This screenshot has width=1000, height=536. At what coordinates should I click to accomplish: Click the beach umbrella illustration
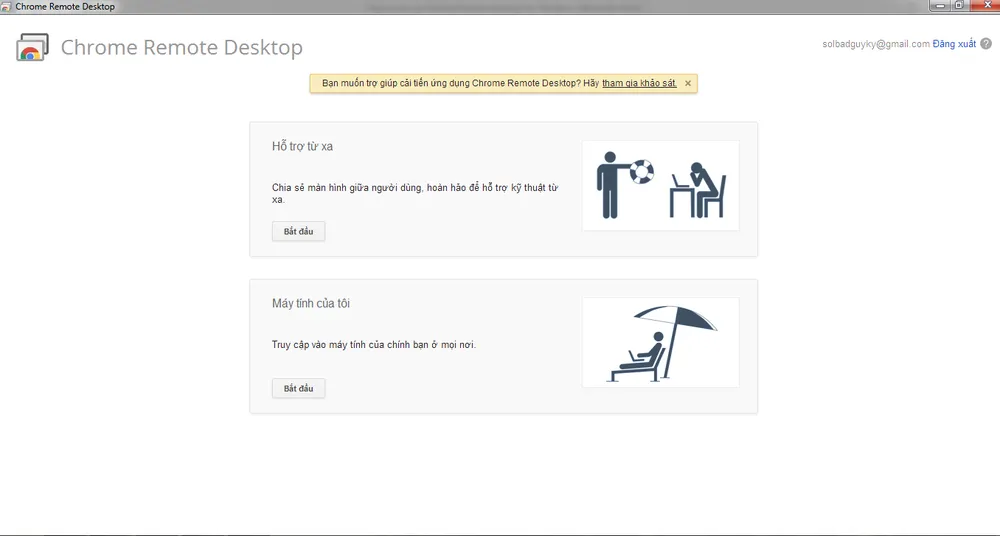pos(661,343)
